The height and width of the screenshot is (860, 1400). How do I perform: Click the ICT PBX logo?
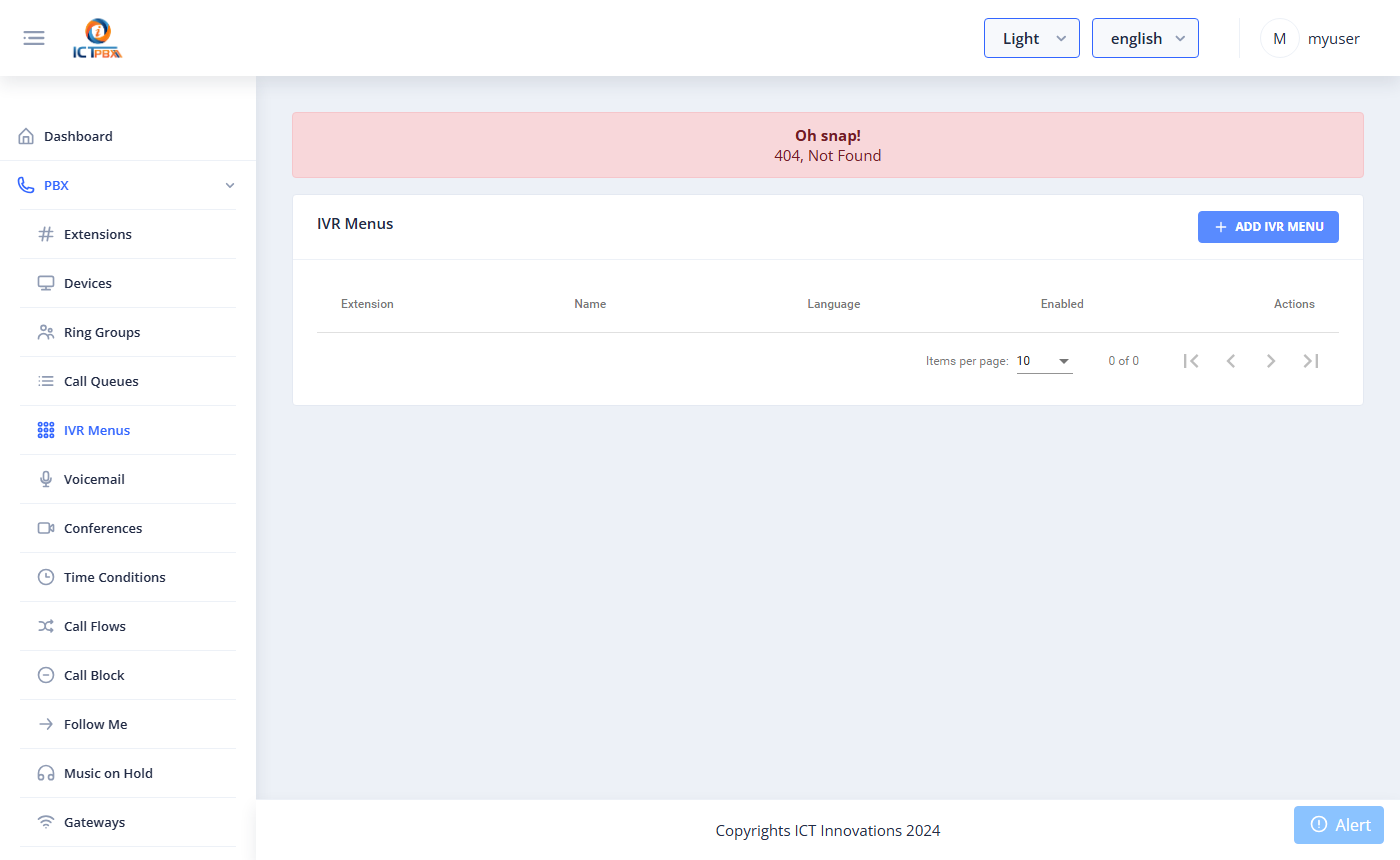tap(98, 39)
